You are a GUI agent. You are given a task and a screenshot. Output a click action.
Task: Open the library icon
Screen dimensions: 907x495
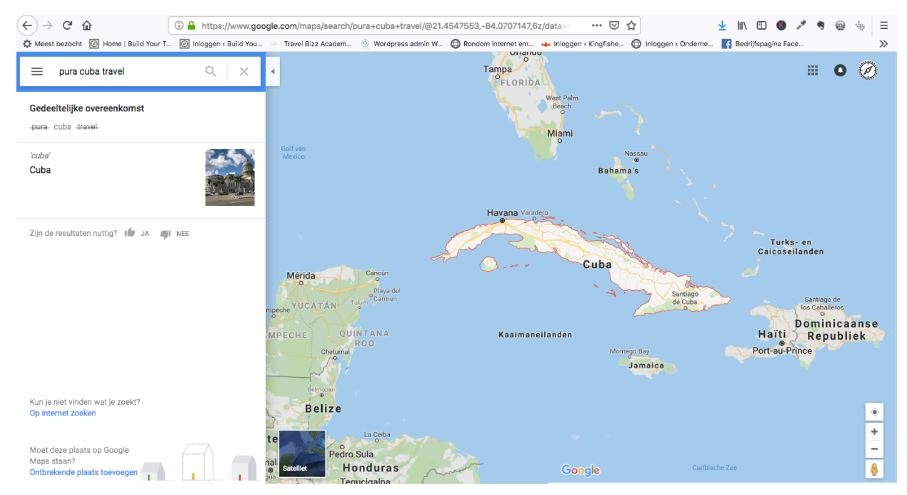coord(742,25)
